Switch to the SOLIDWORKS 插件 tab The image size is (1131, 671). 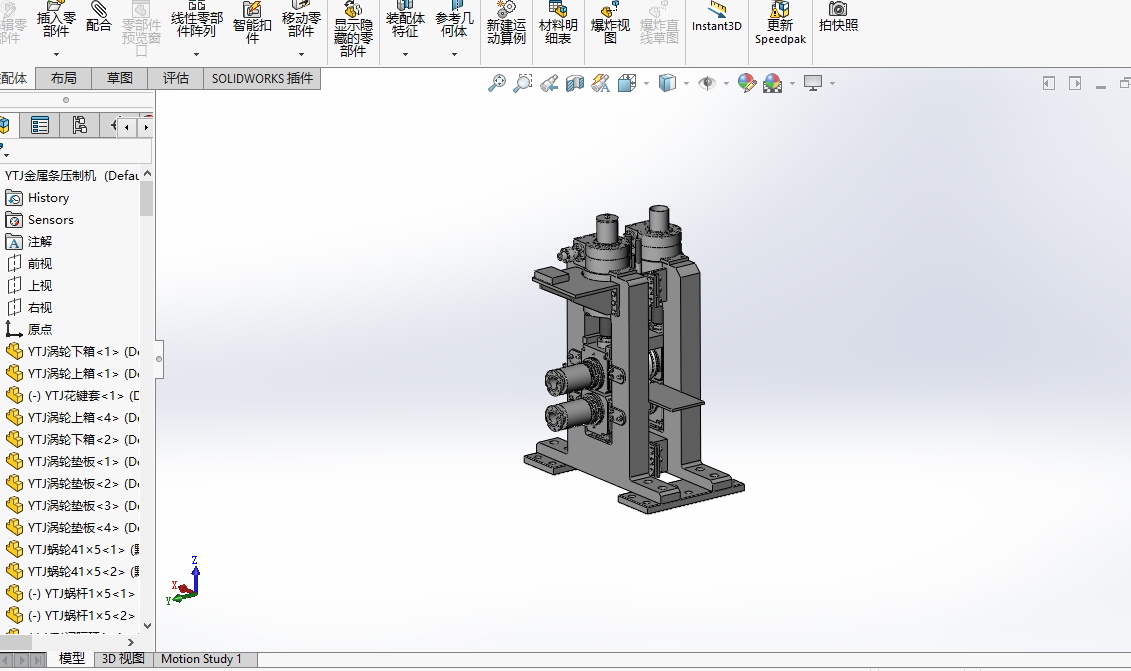pos(262,78)
